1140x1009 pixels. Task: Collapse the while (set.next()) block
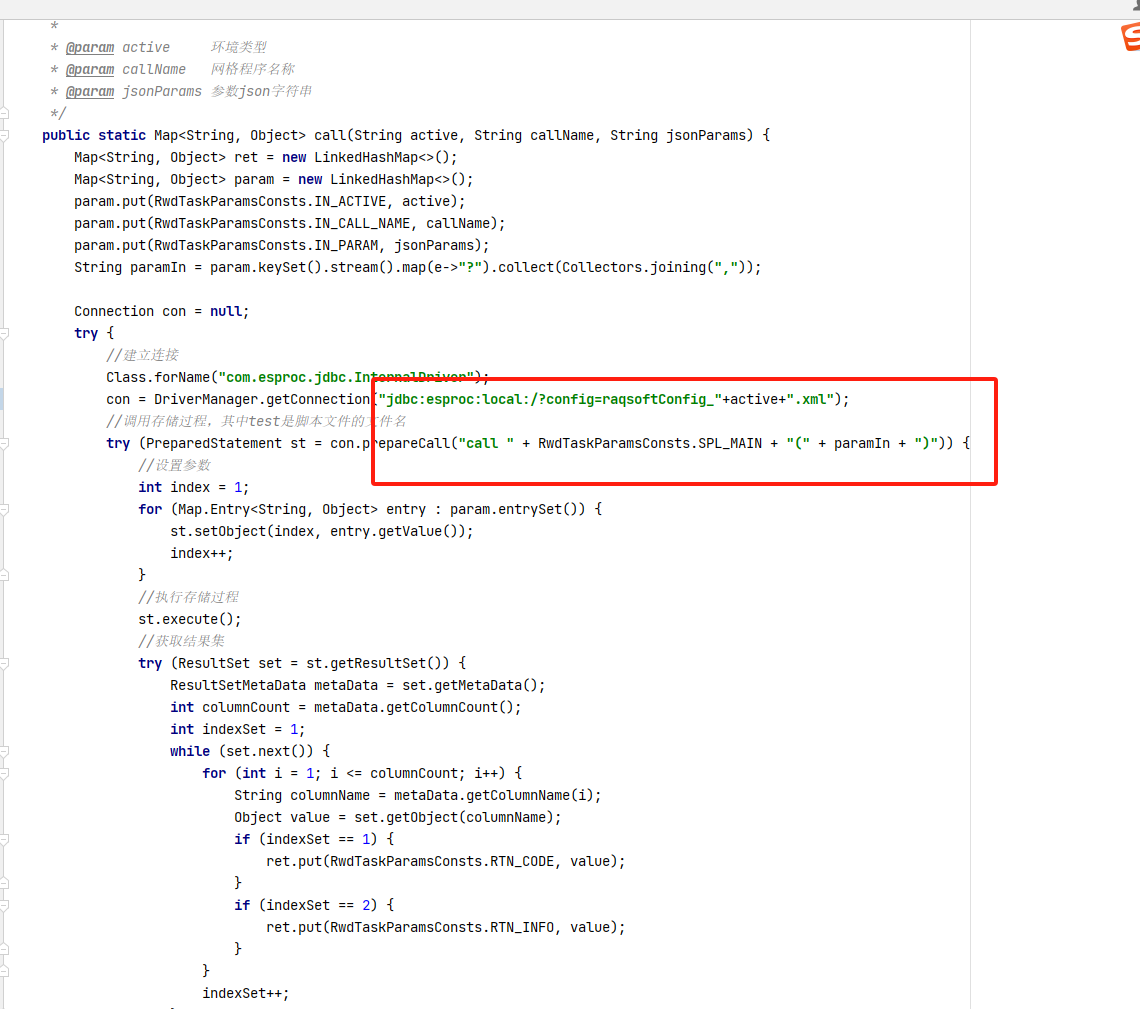5,751
